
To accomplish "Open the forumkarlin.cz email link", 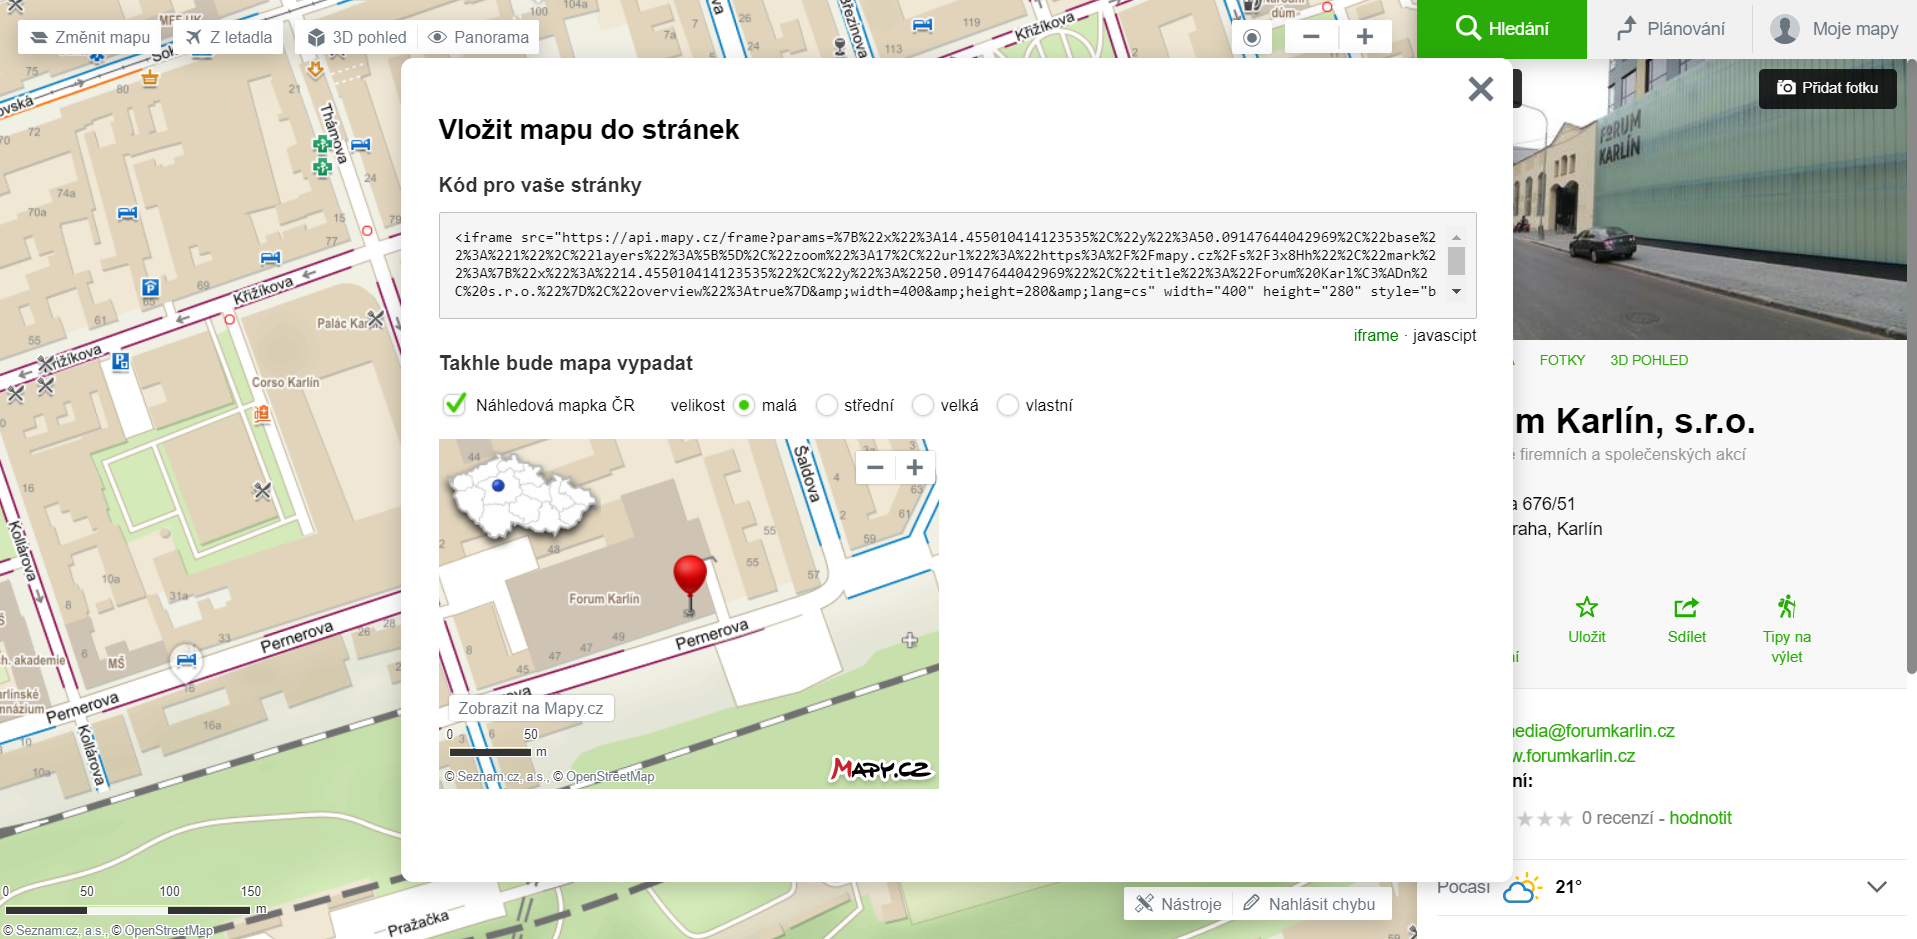I will [x=1594, y=731].
